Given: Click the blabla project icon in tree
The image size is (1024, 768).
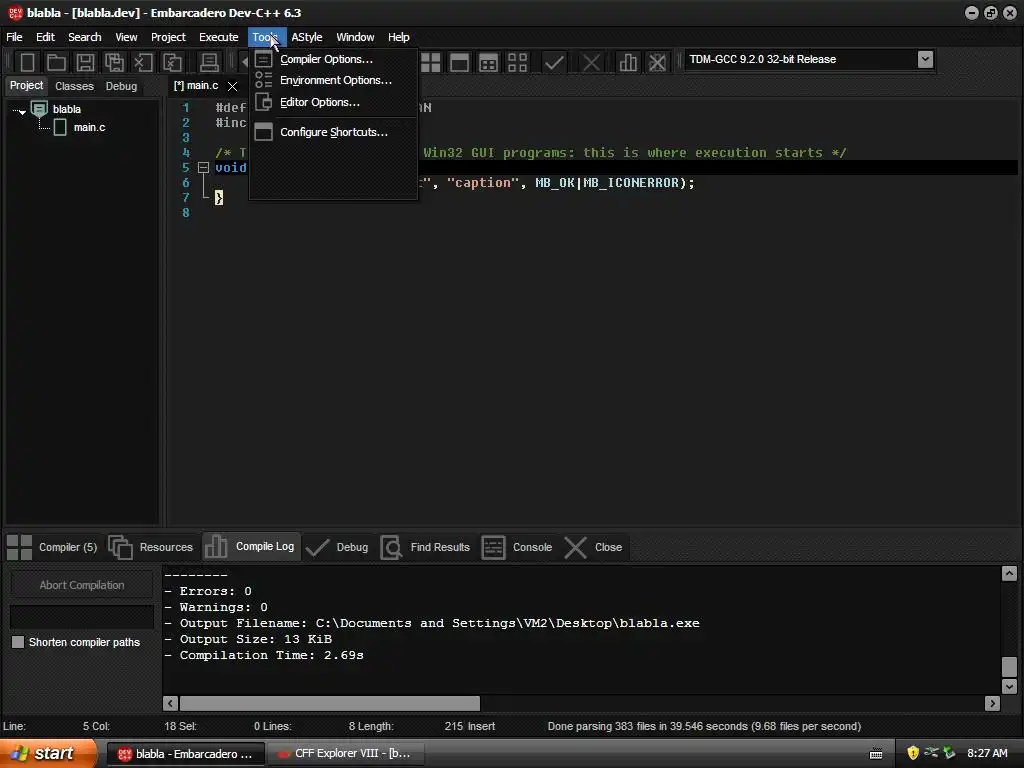Looking at the screenshot, I should [39, 109].
